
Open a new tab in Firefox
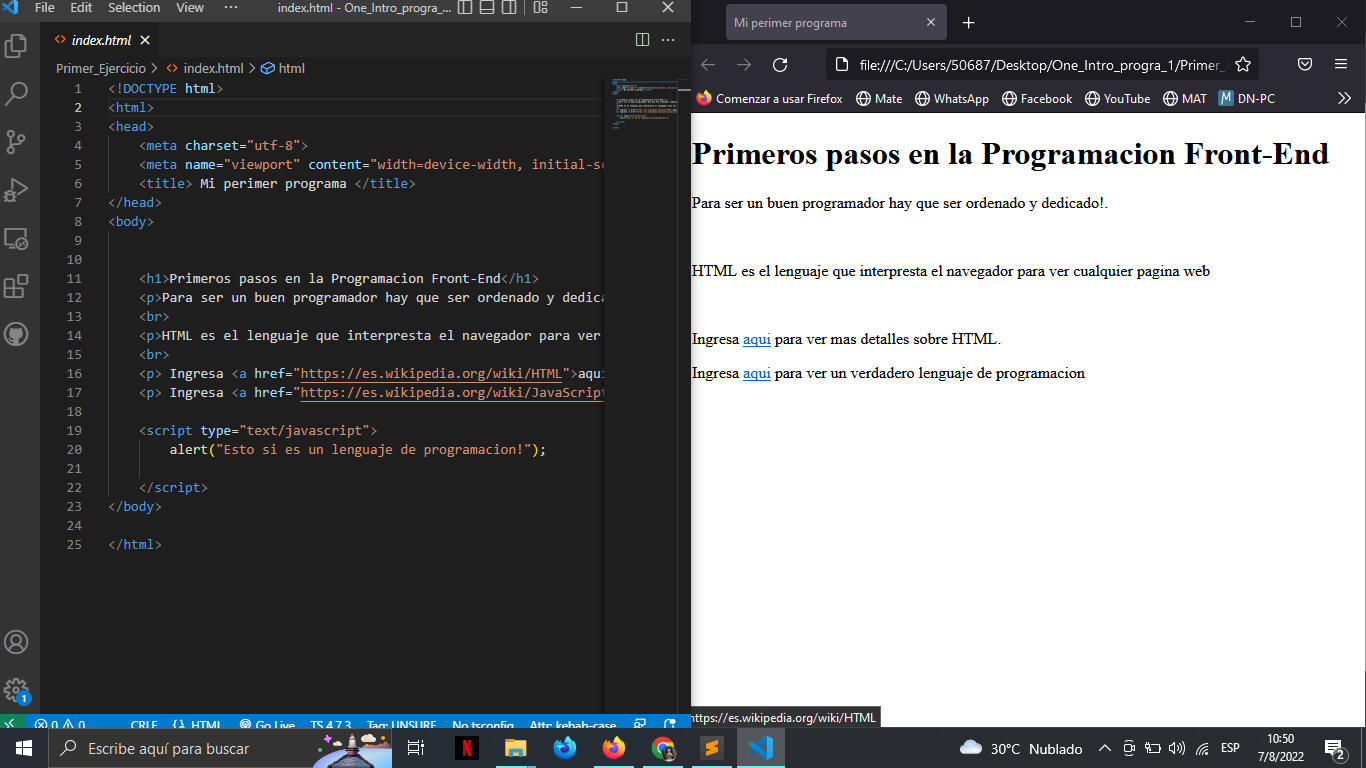coord(968,22)
